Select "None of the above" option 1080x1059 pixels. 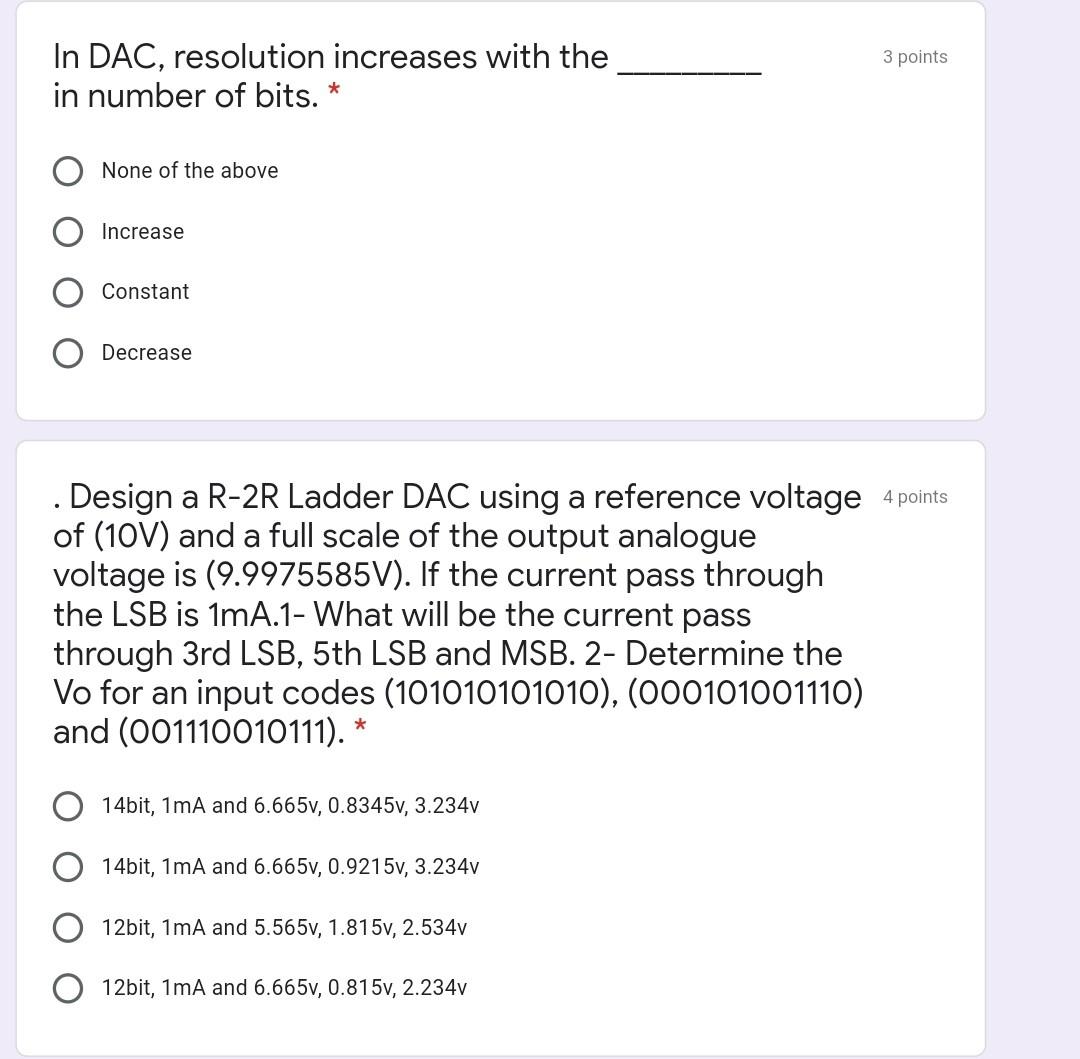[67, 171]
